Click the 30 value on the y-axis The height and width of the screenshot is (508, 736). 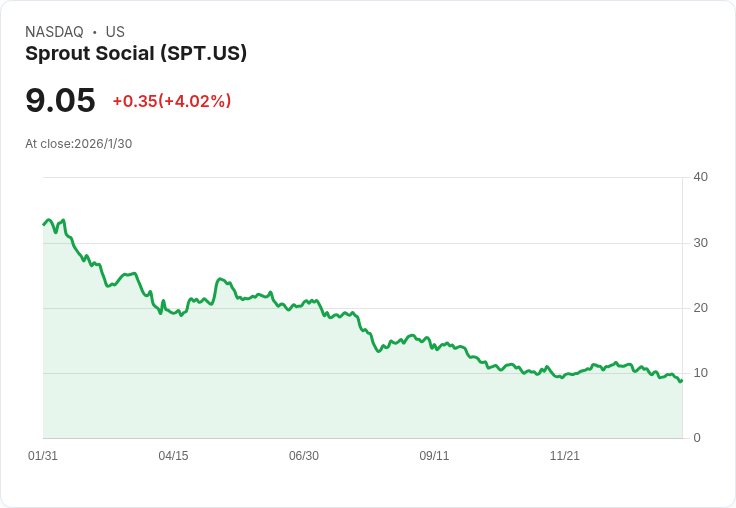point(700,243)
